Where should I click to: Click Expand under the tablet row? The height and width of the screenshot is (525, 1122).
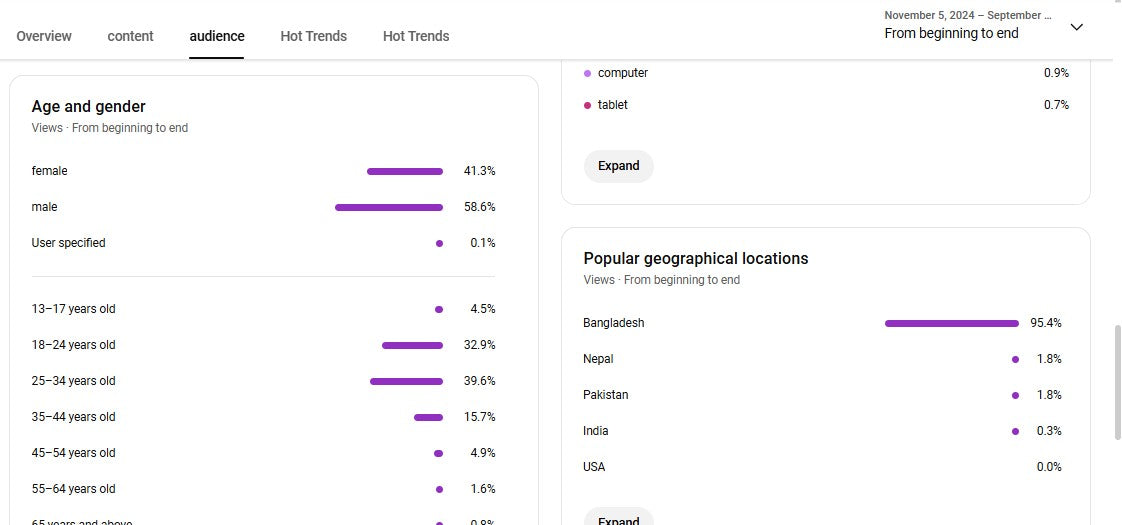click(x=618, y=166)
